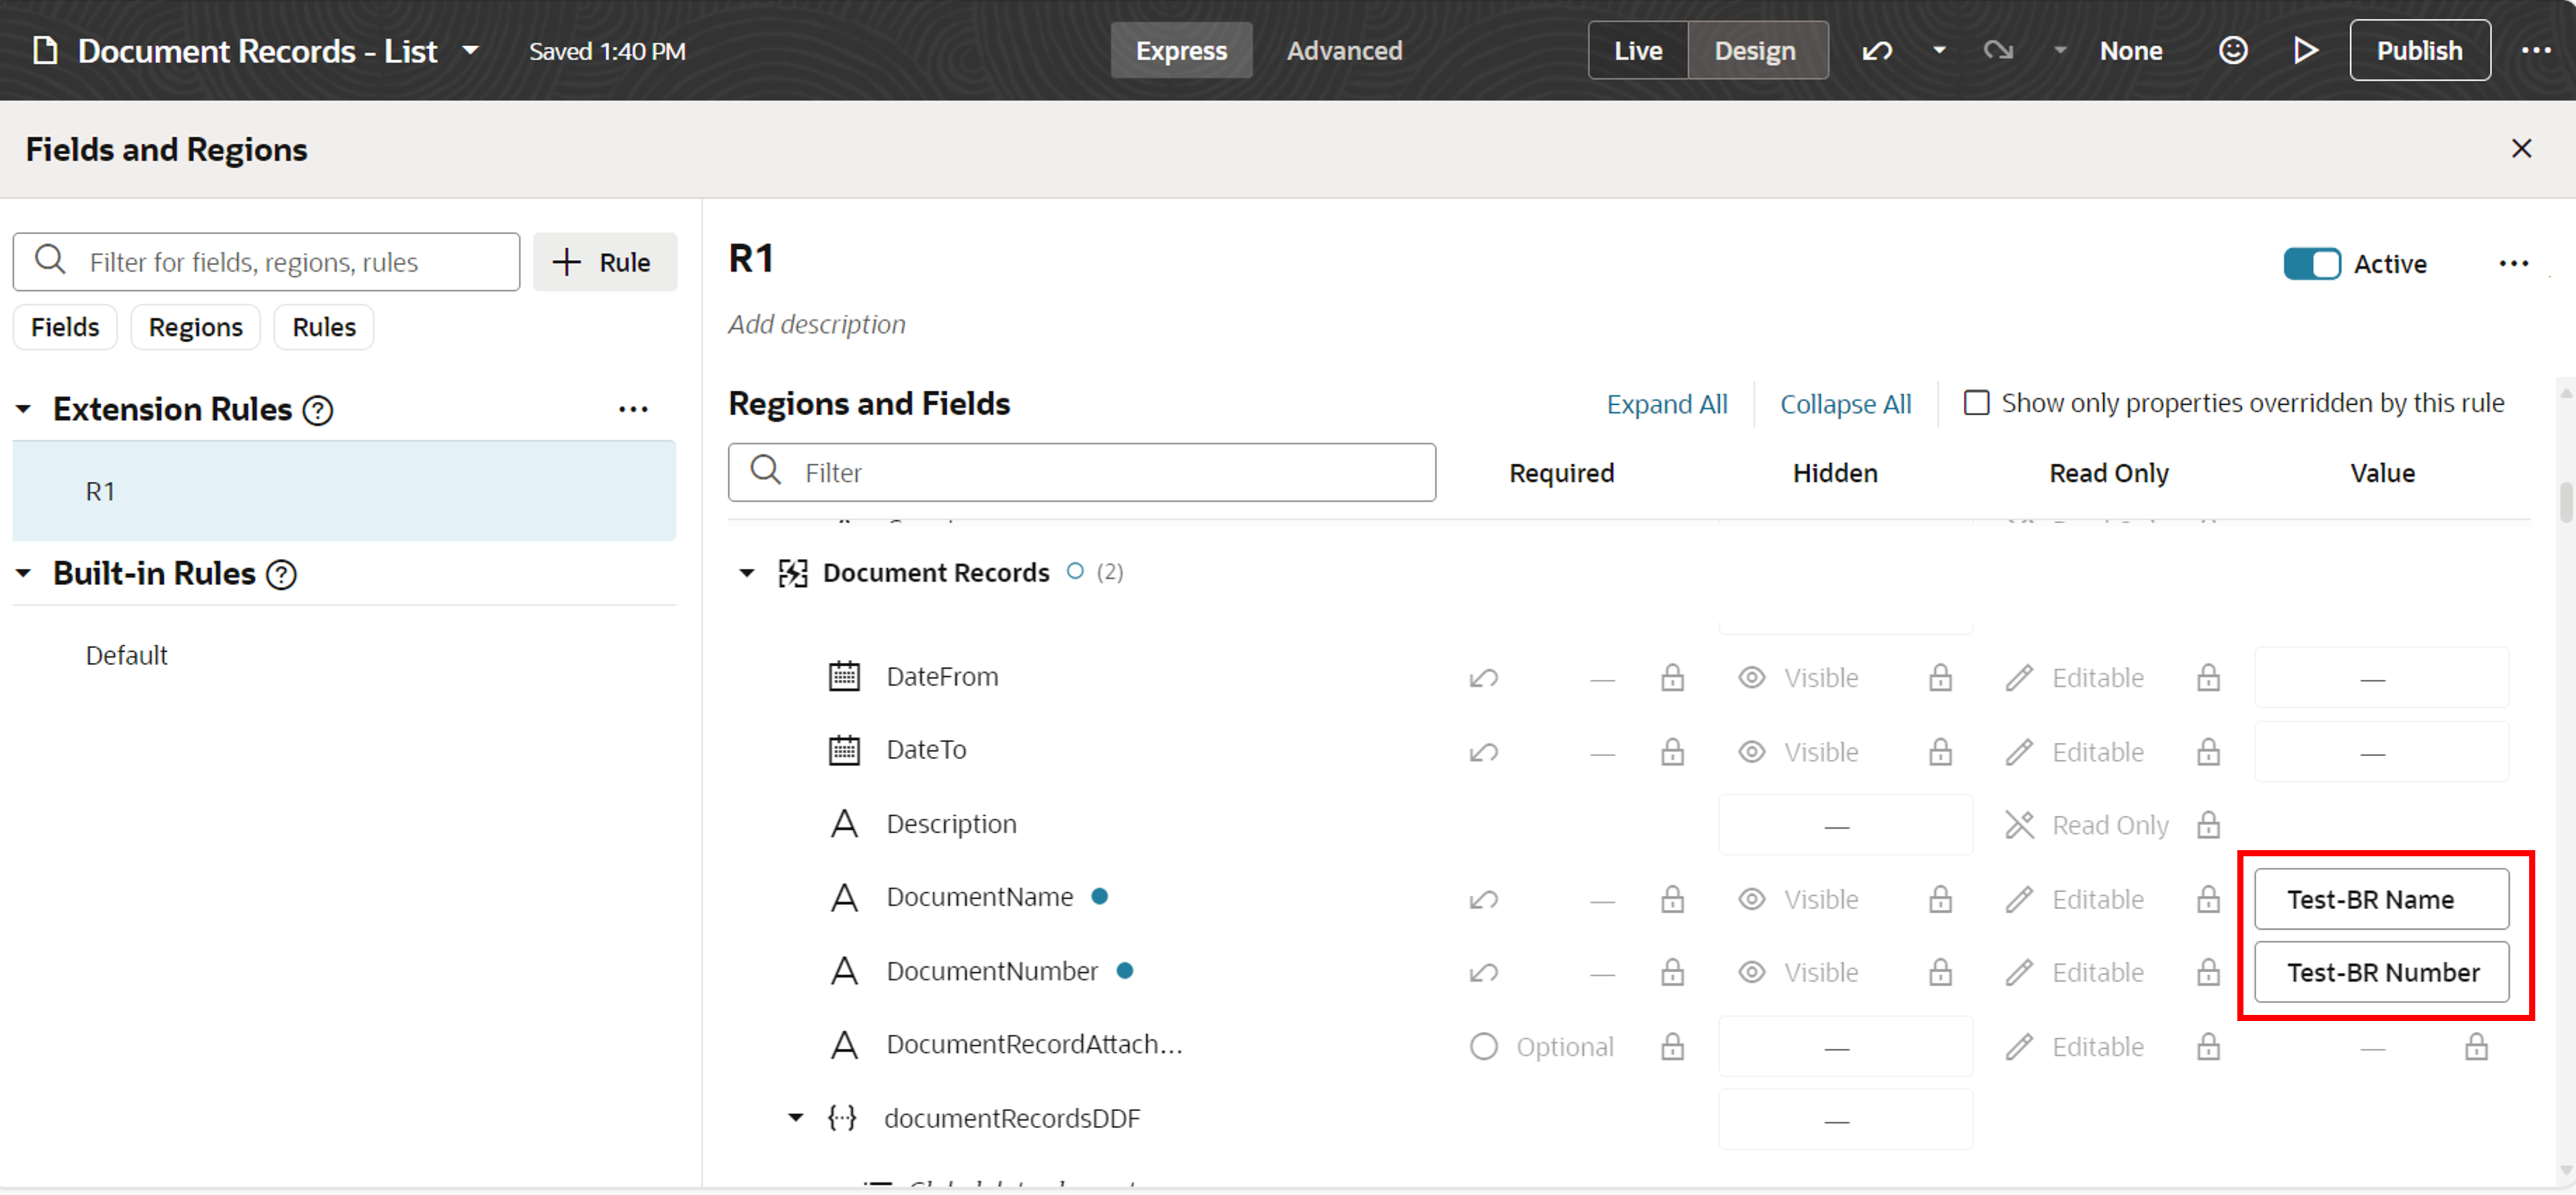2576x1195 pixels.
Task: Click Extension Rules help question icon
Action: pyautogui.click(x=318, y=410)
